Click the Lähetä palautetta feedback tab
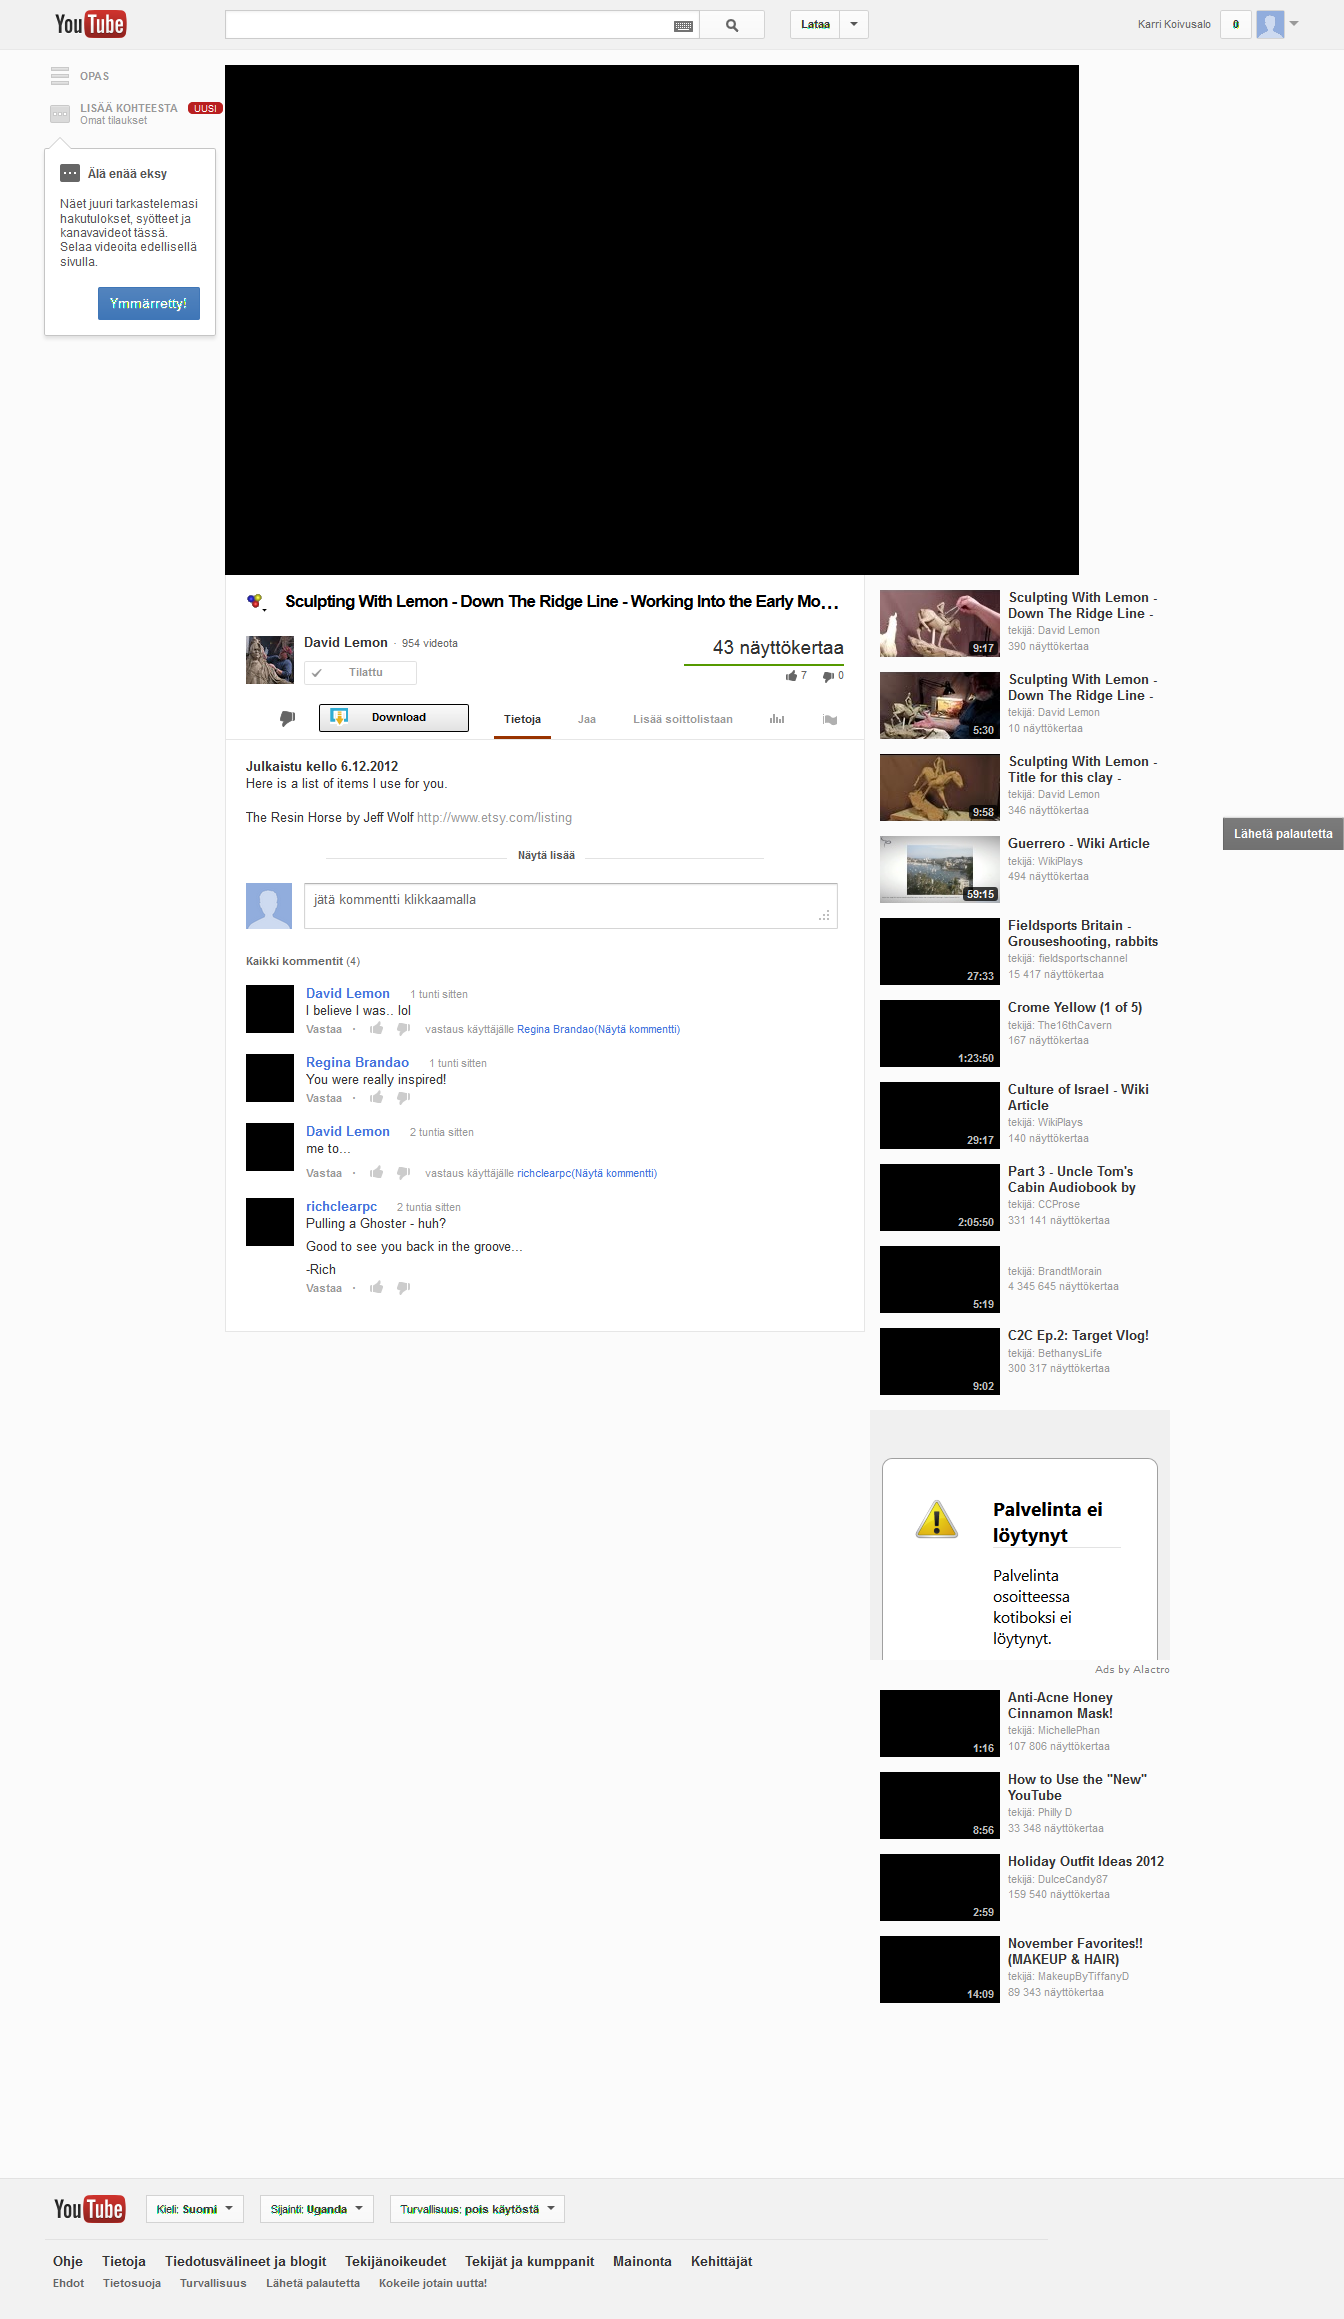This screenshot has height=2319, width=1344. 1283,834
